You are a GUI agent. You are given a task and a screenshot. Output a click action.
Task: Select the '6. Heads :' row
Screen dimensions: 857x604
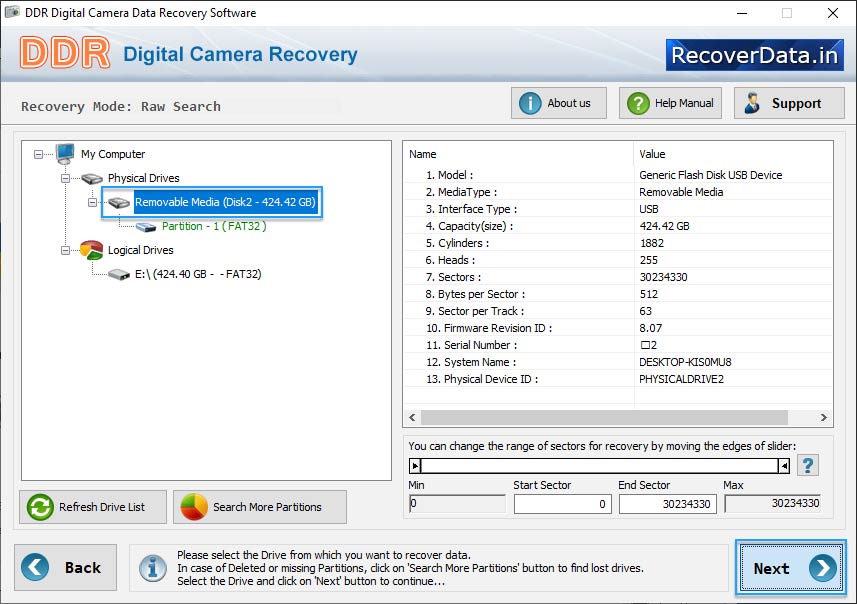click(618, 260)
